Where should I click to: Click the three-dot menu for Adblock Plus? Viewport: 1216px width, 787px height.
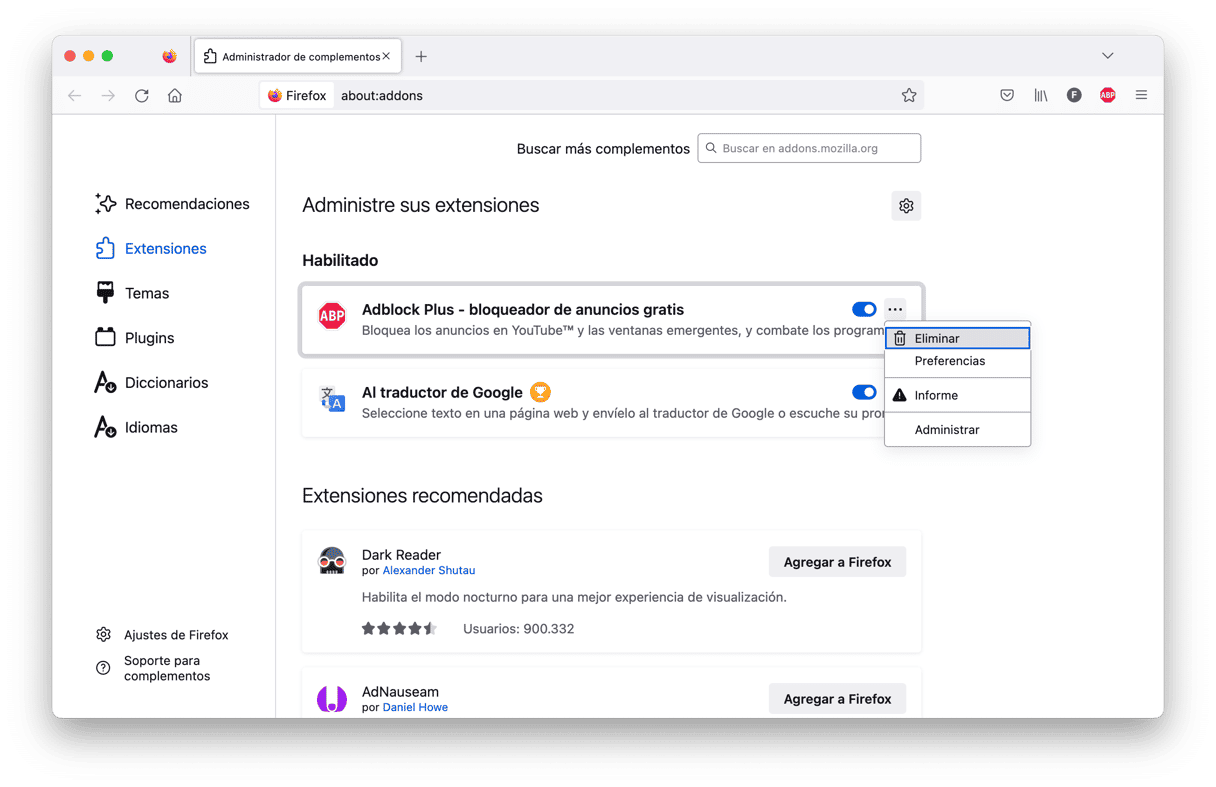tap(895, 310)
